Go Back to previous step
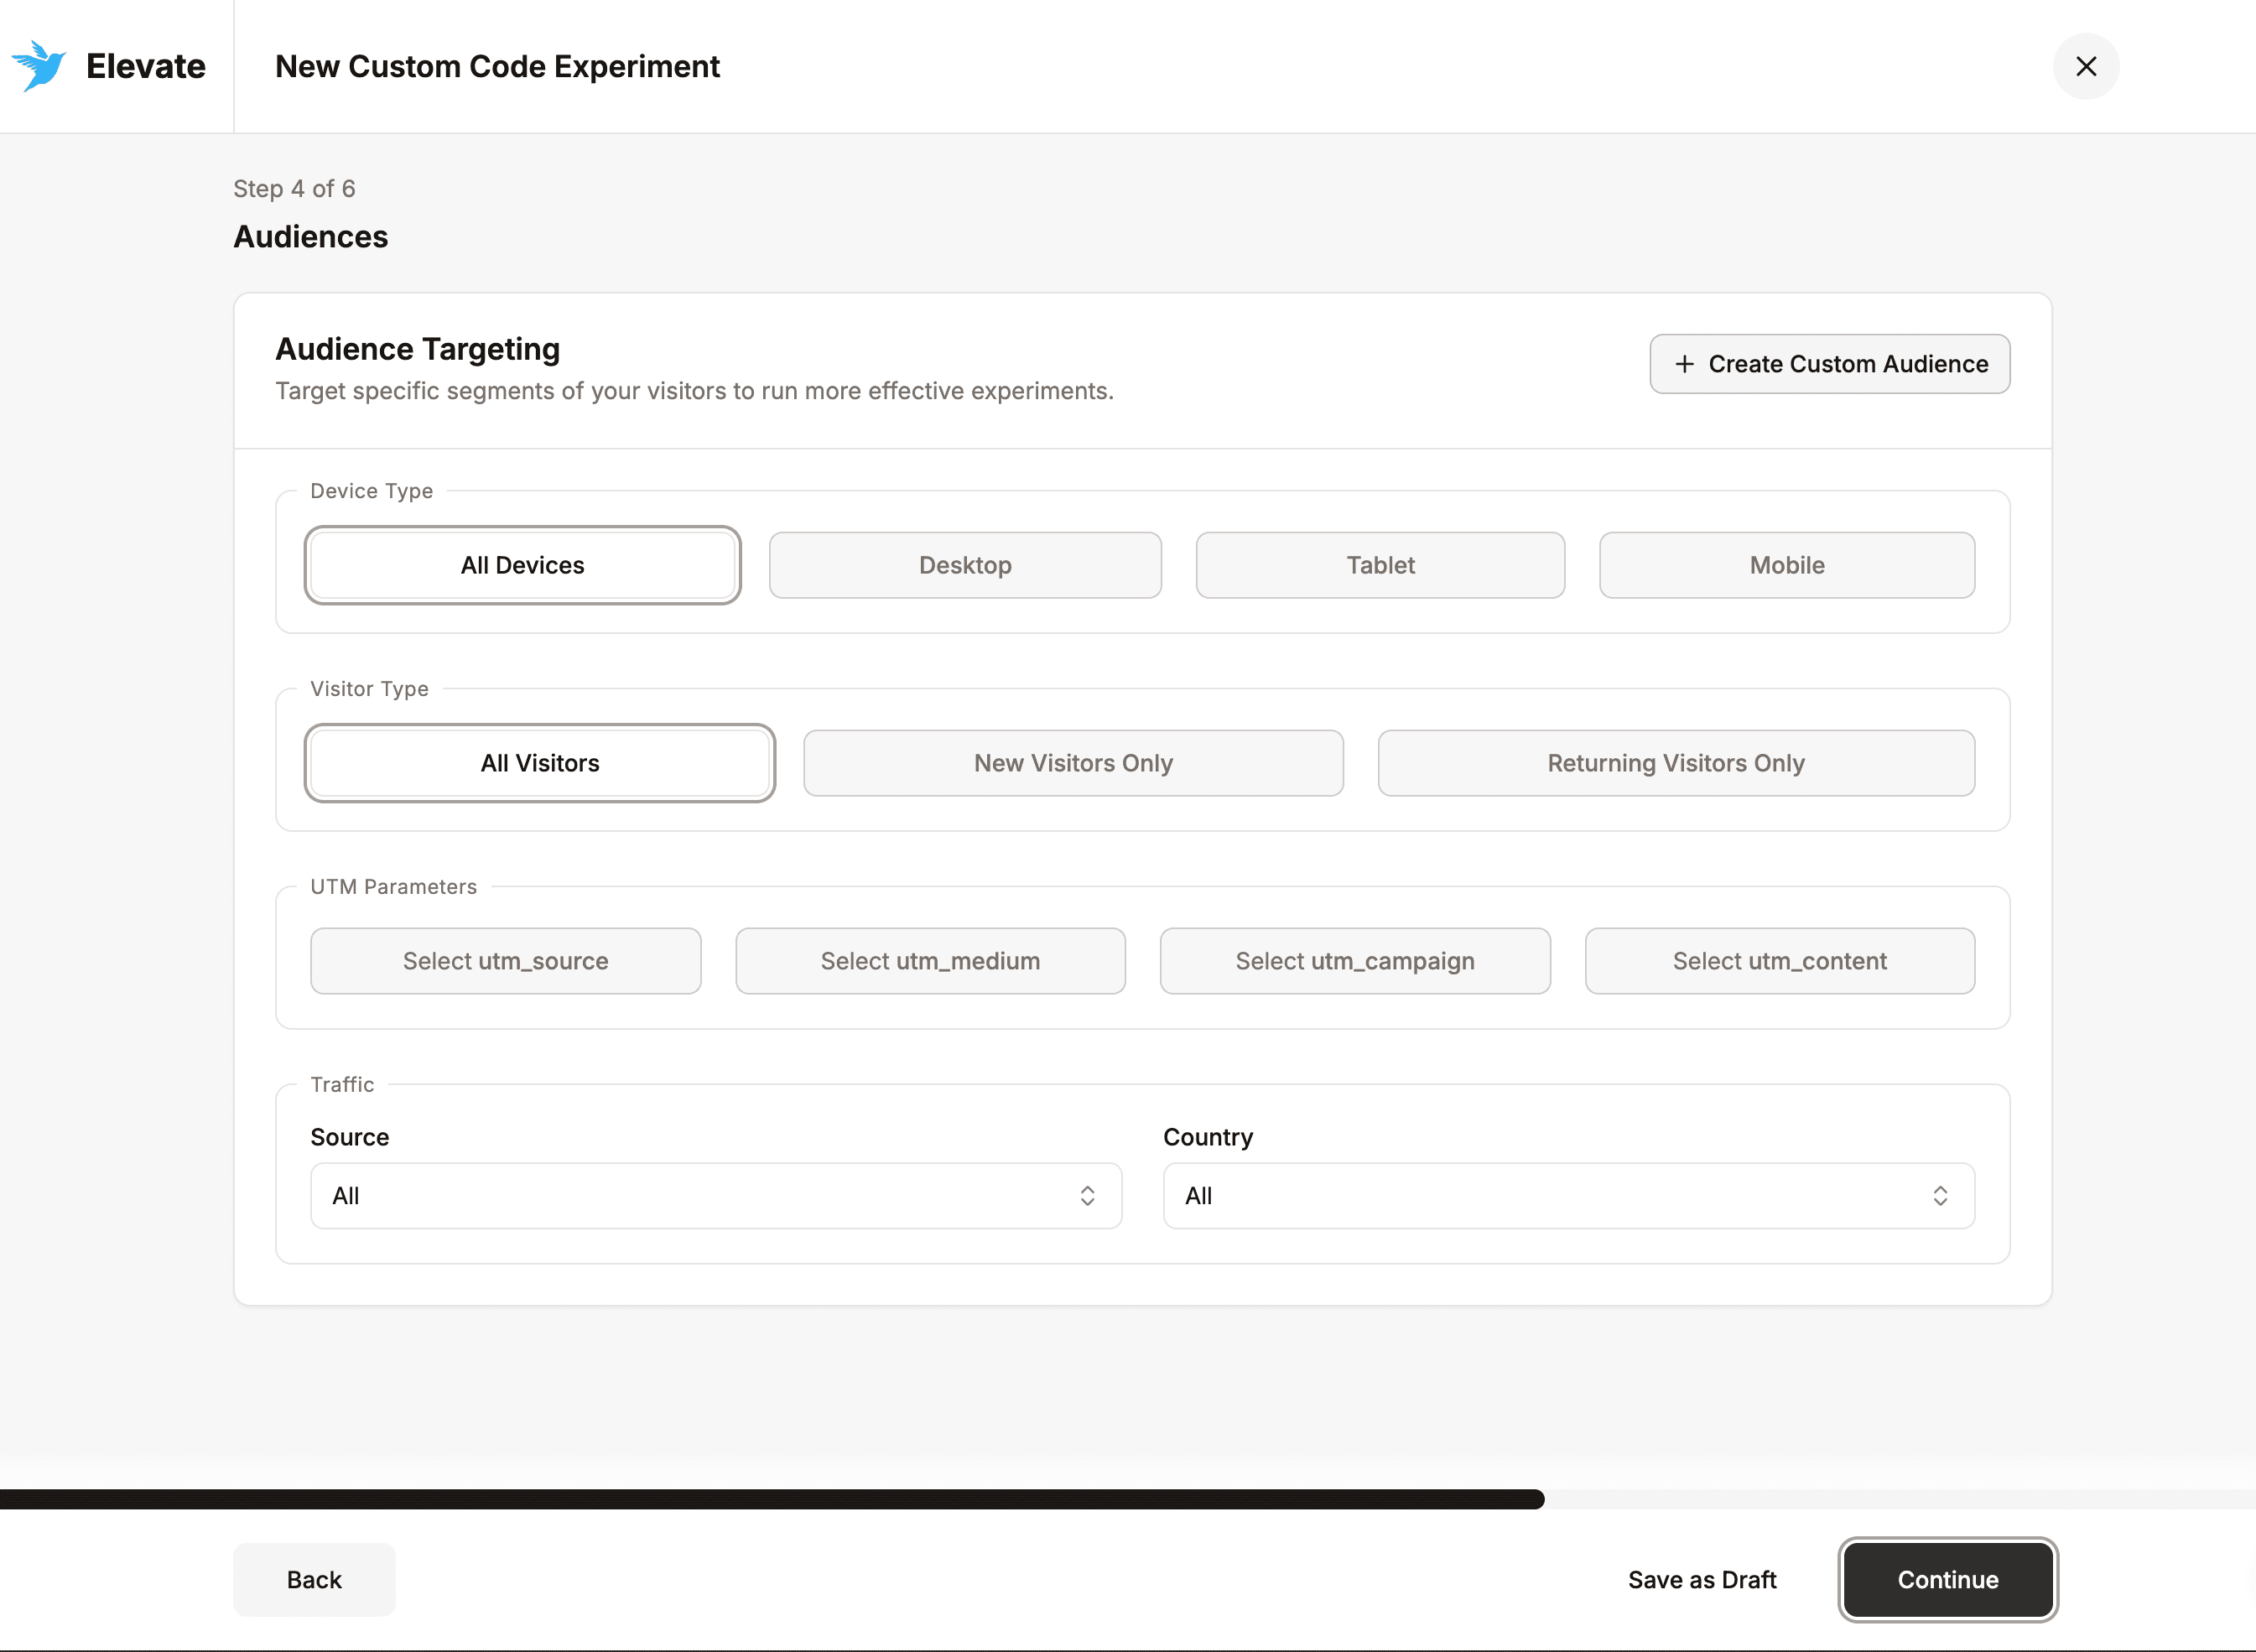Viewport: 2256px width, 1652px height. pos(314,1580)
